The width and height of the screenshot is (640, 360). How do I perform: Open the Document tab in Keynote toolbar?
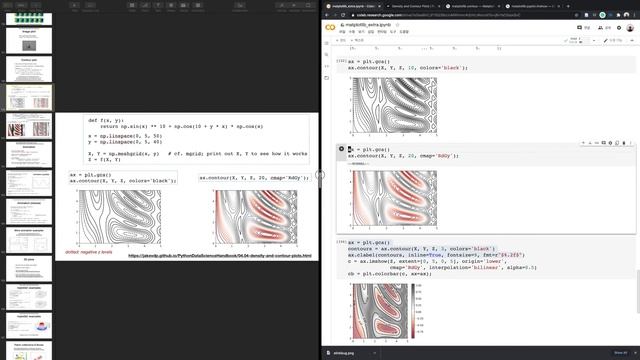(309, 6)
